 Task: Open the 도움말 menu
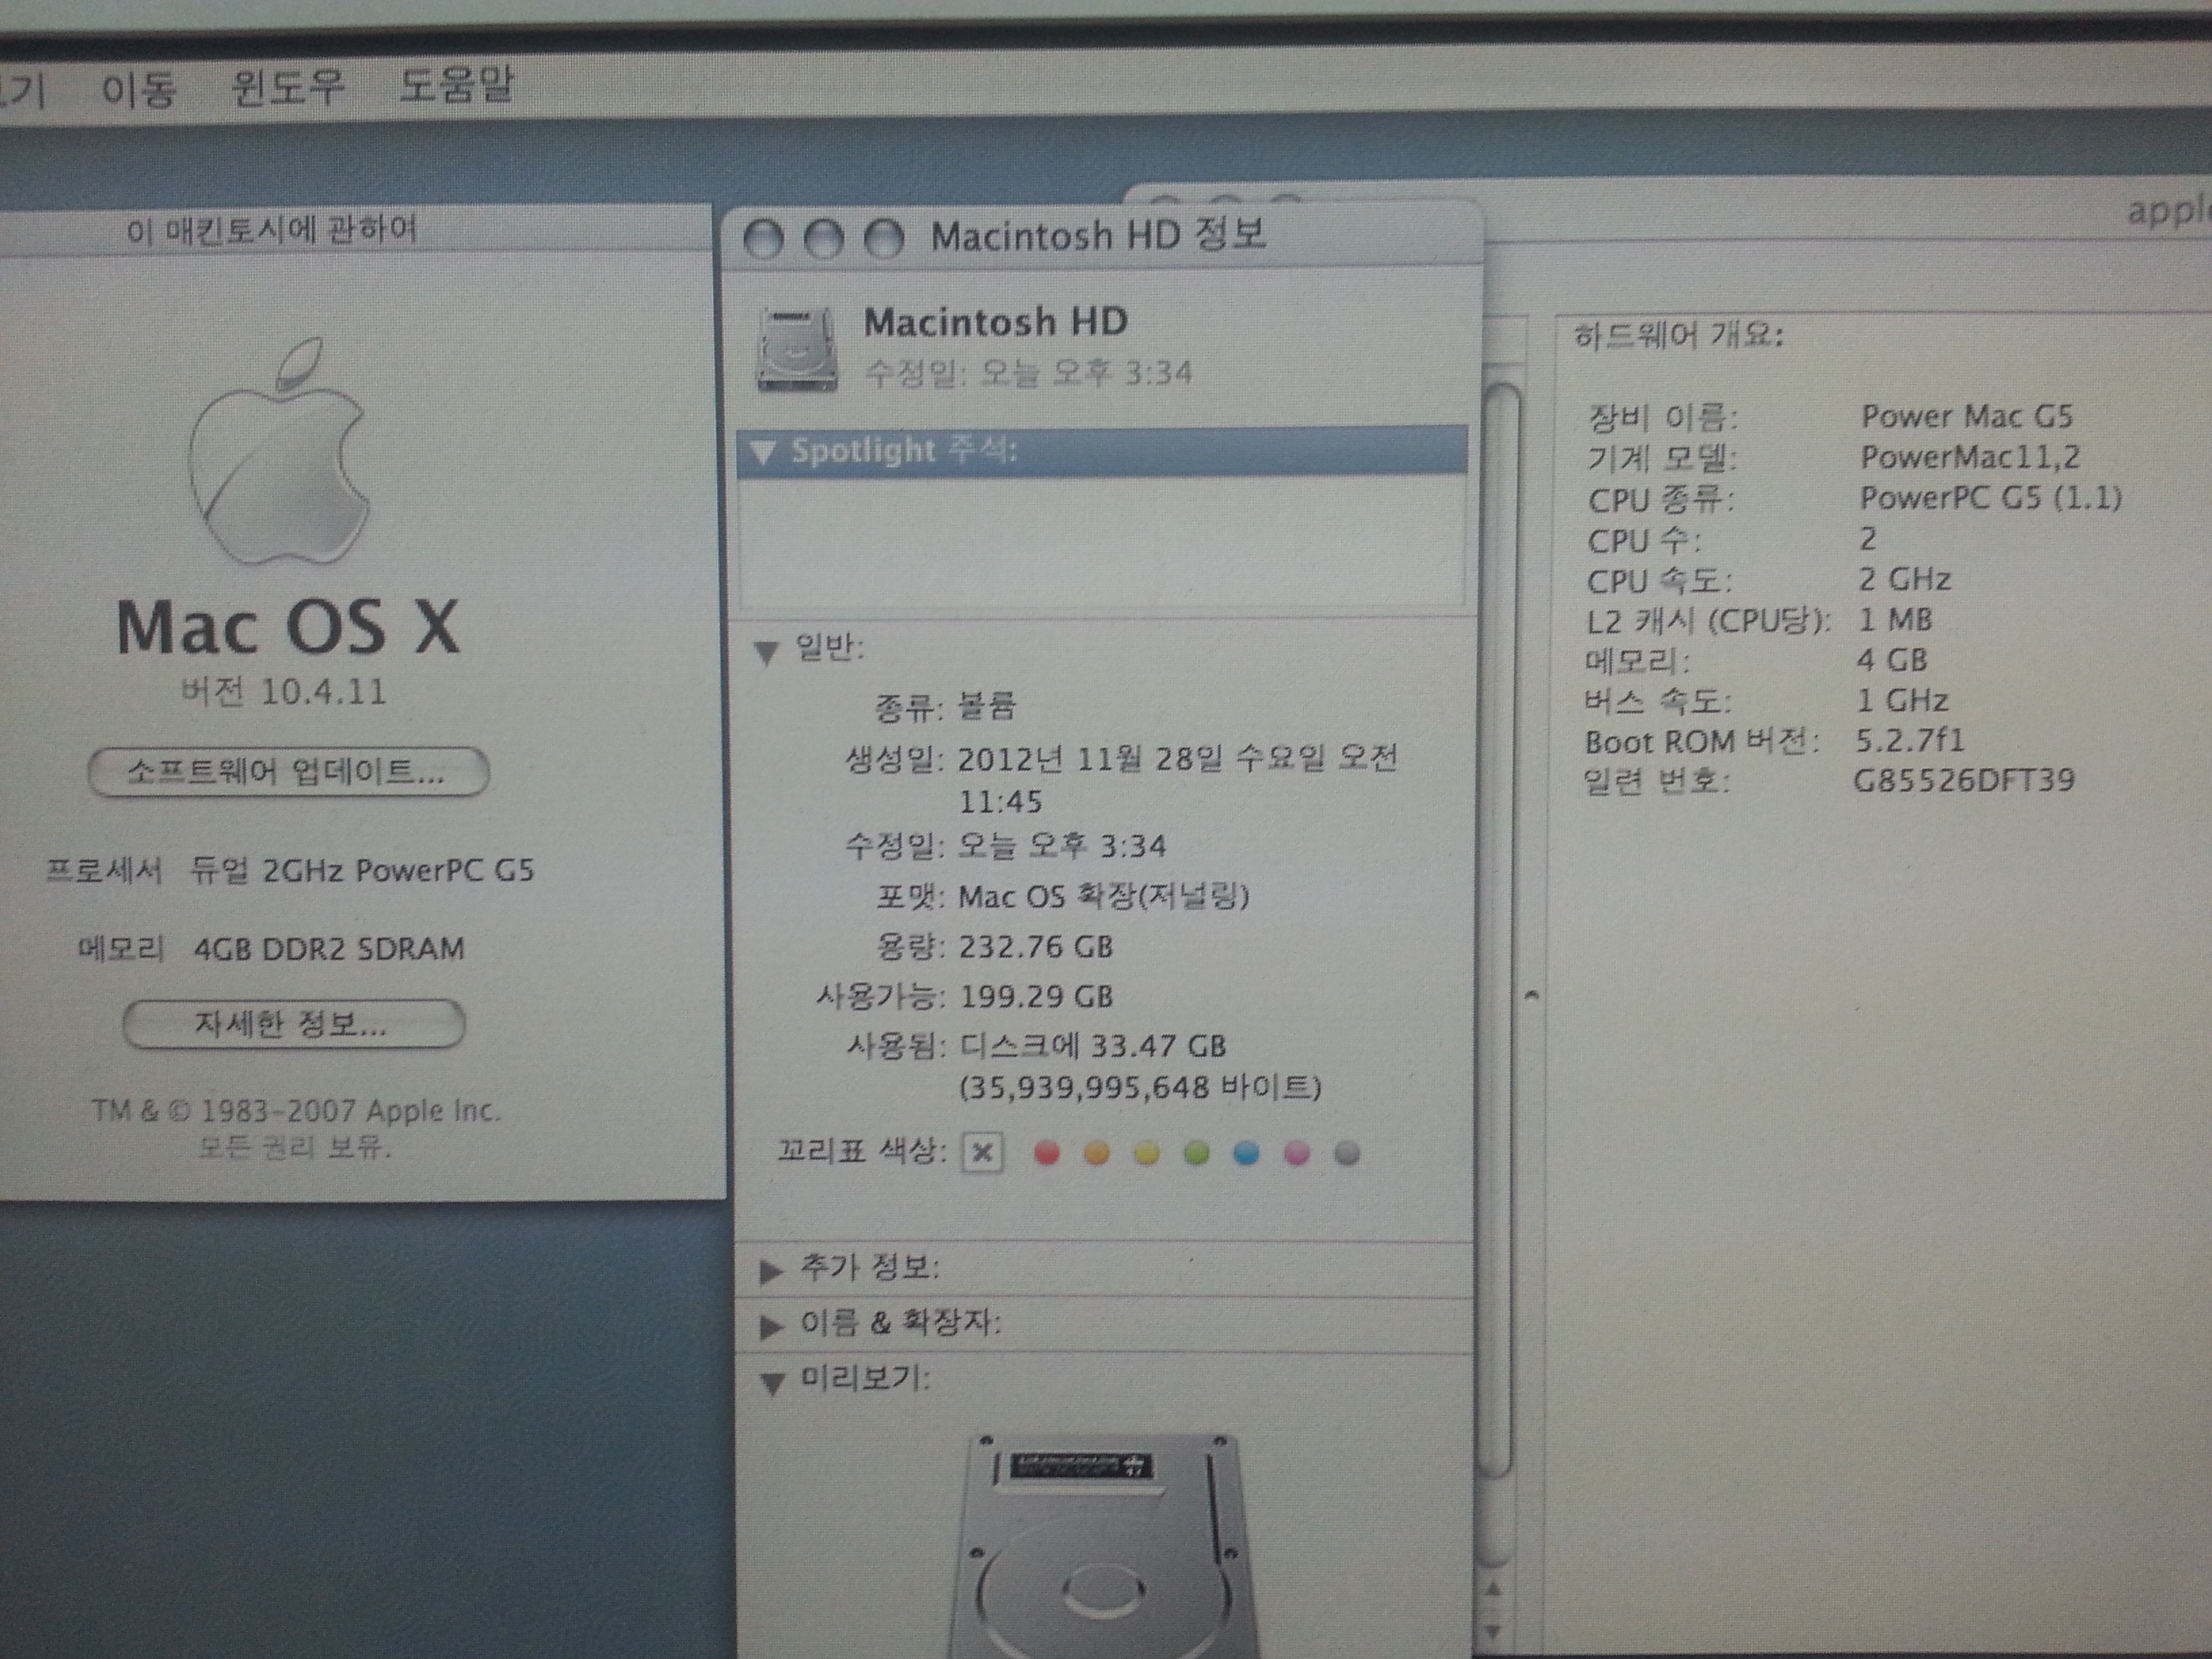point(456,86)
